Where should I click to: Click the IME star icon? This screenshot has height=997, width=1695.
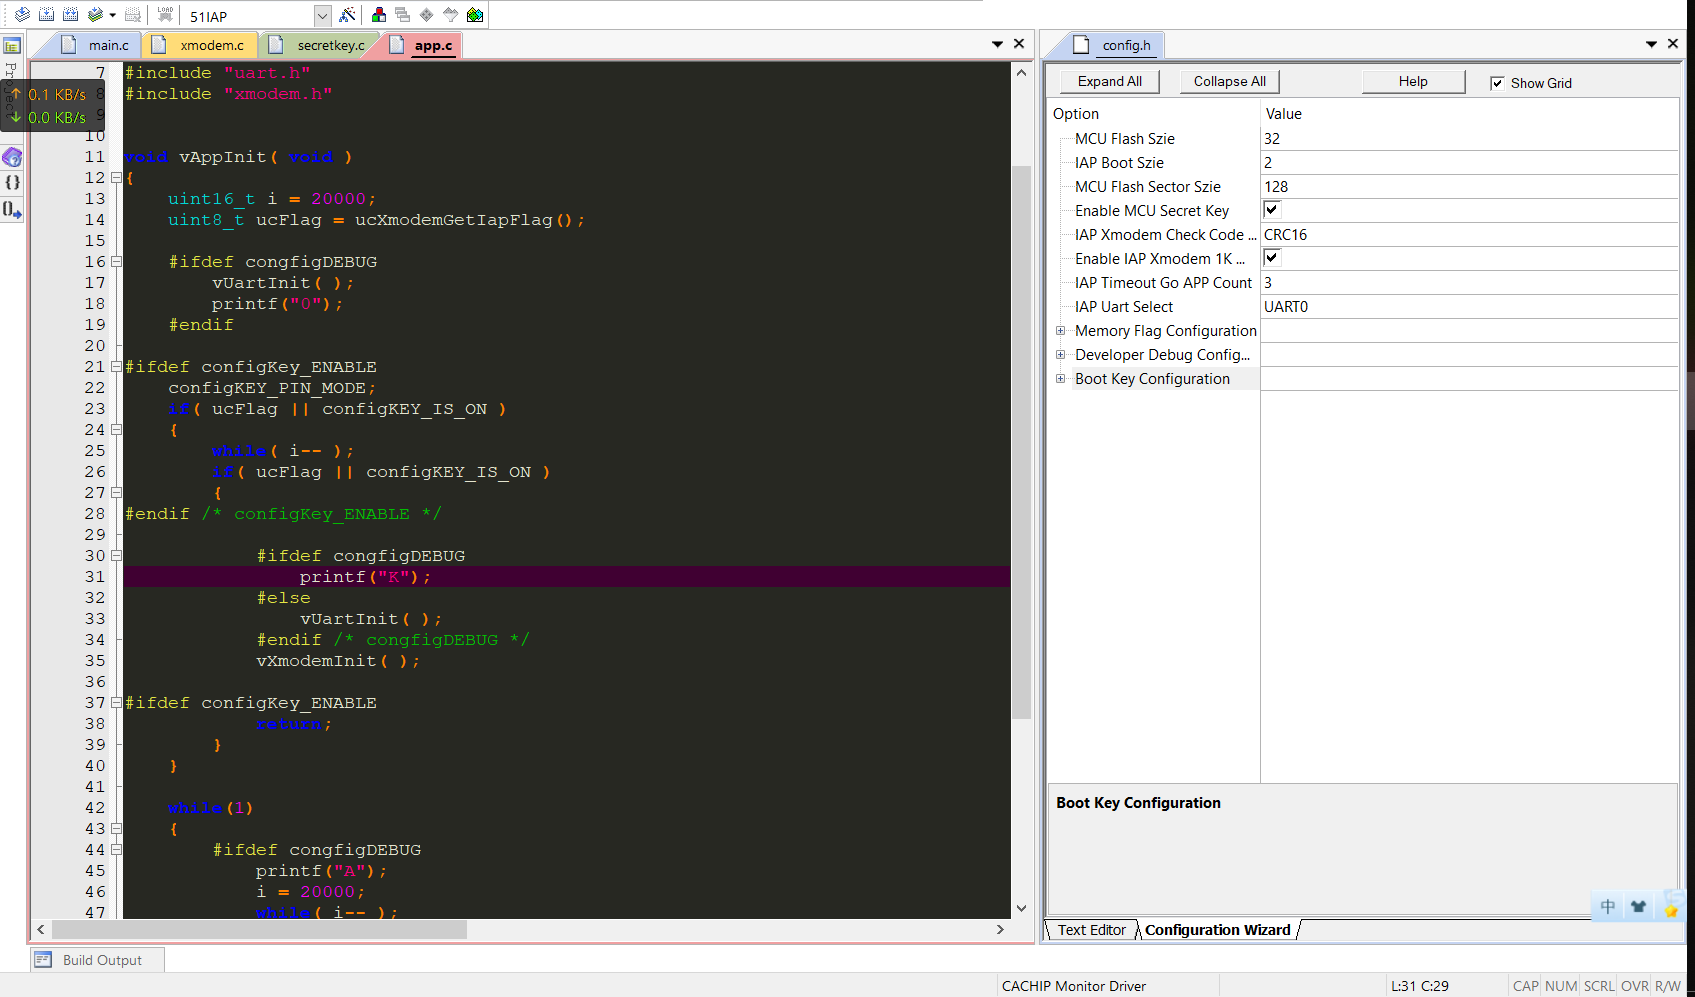(x=1670, y=908)
